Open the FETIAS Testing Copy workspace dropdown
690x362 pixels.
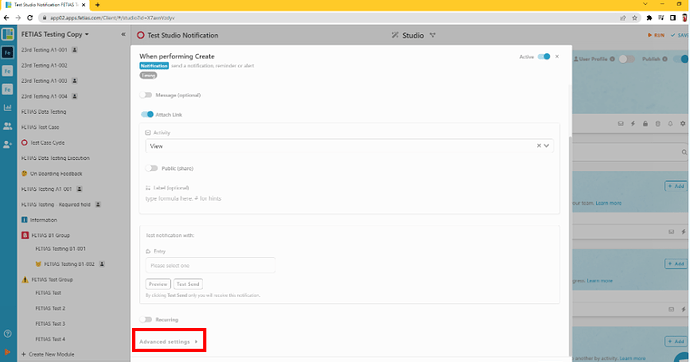(x=55, y=34)
